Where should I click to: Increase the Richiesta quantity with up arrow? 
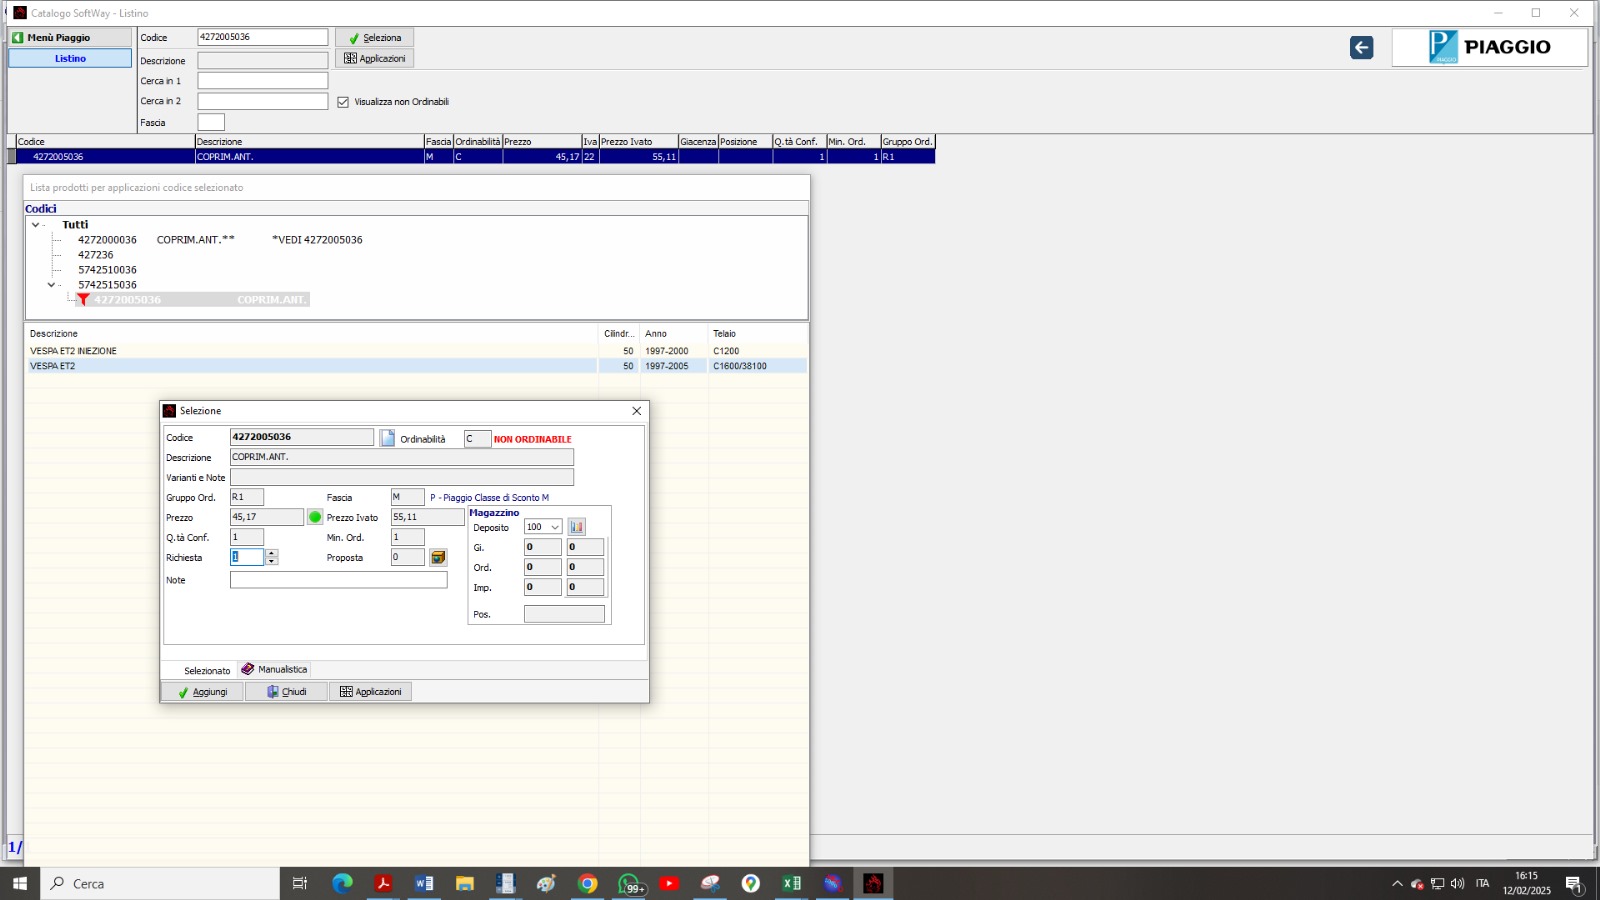coord(272,553)
